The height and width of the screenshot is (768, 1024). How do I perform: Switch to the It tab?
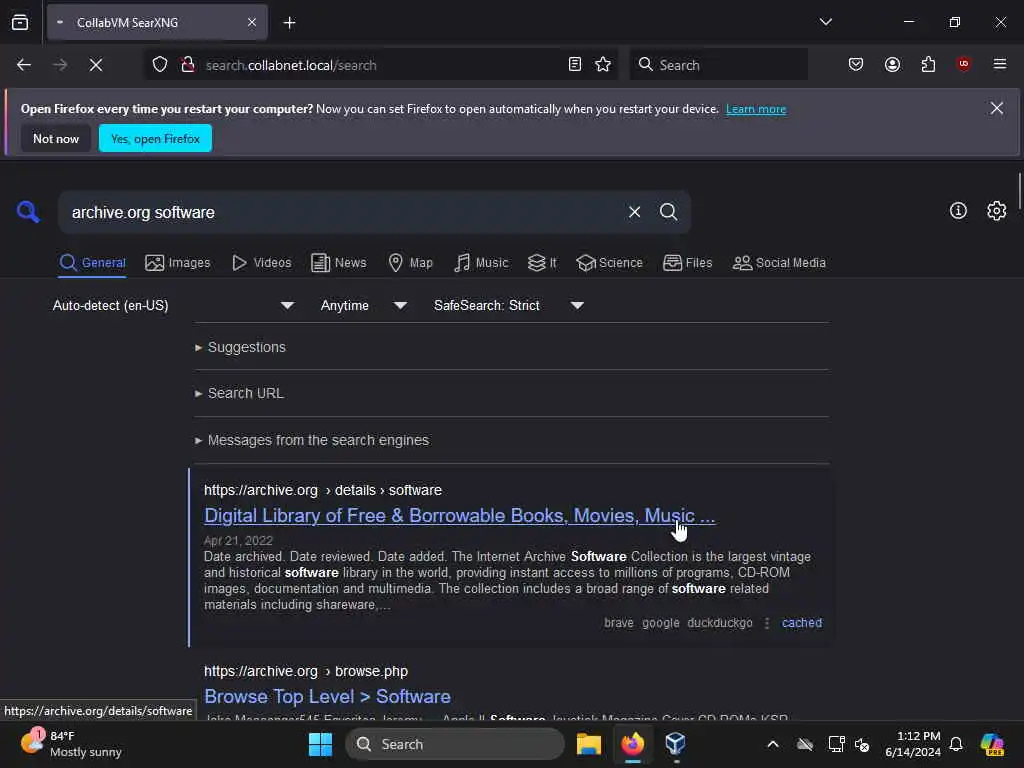(542, 263)
